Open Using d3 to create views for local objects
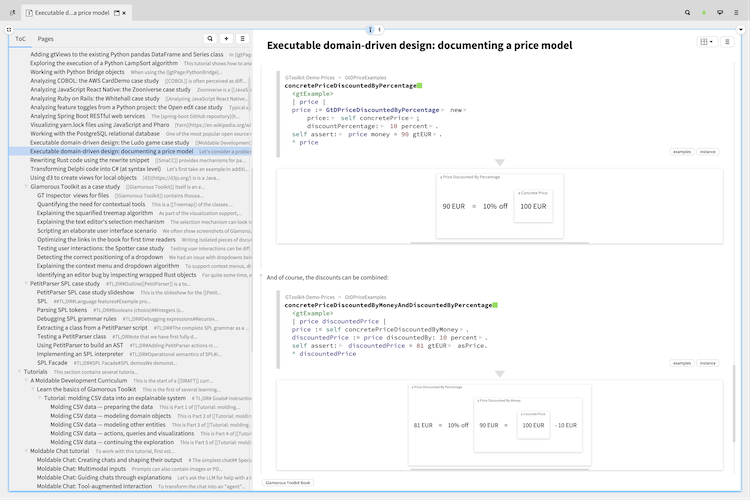750x500 pixels. 83,178
